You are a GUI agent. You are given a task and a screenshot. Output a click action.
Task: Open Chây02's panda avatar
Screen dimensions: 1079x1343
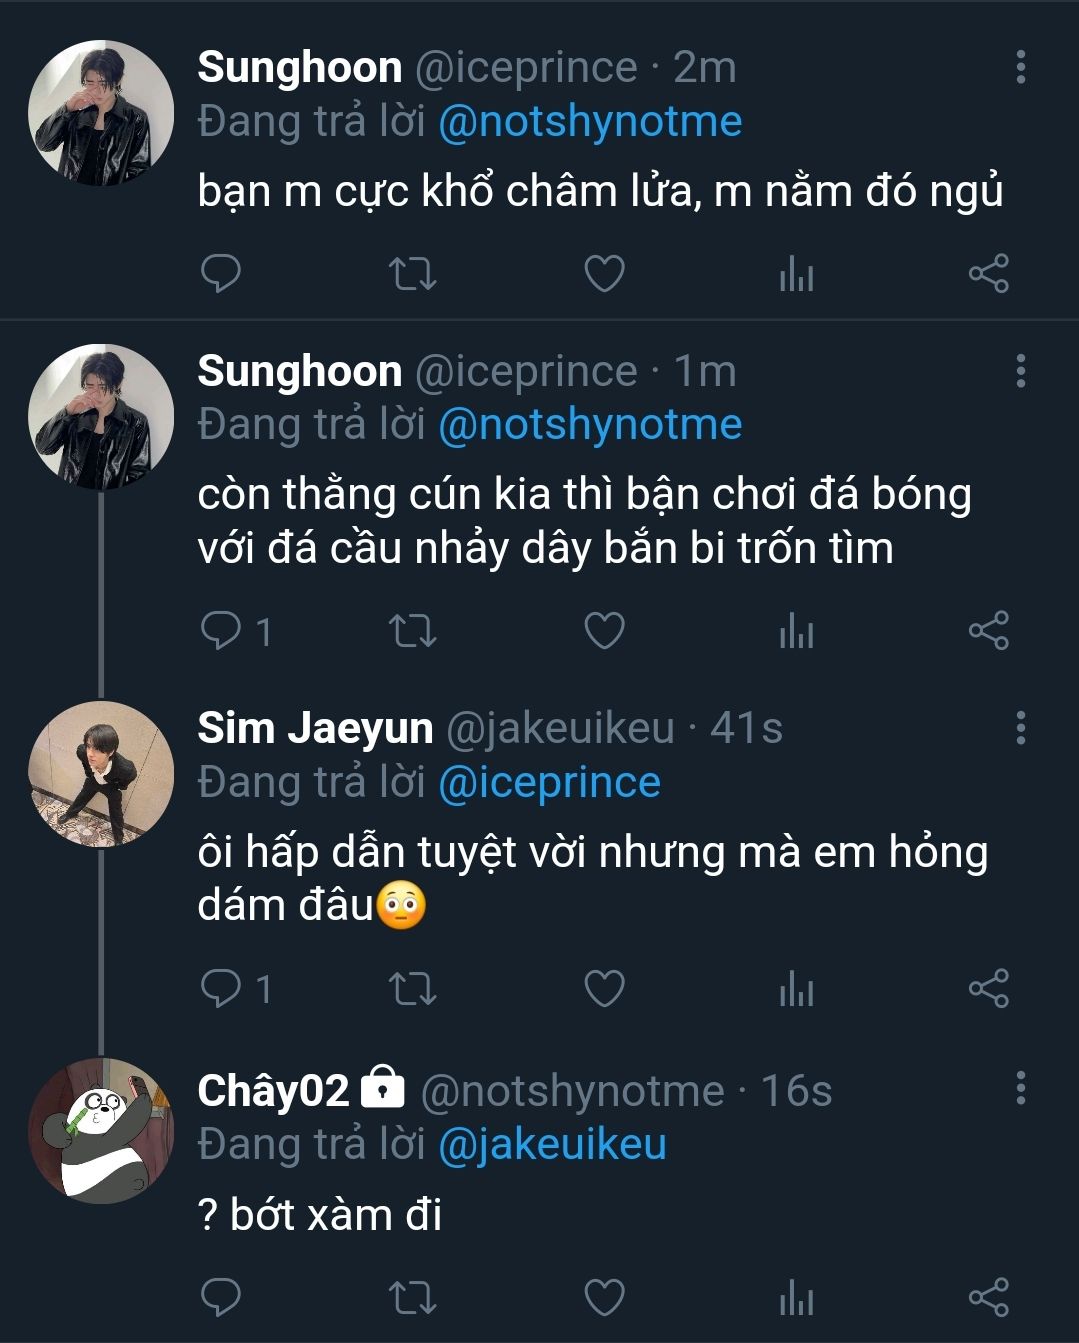click(101, 1131)
